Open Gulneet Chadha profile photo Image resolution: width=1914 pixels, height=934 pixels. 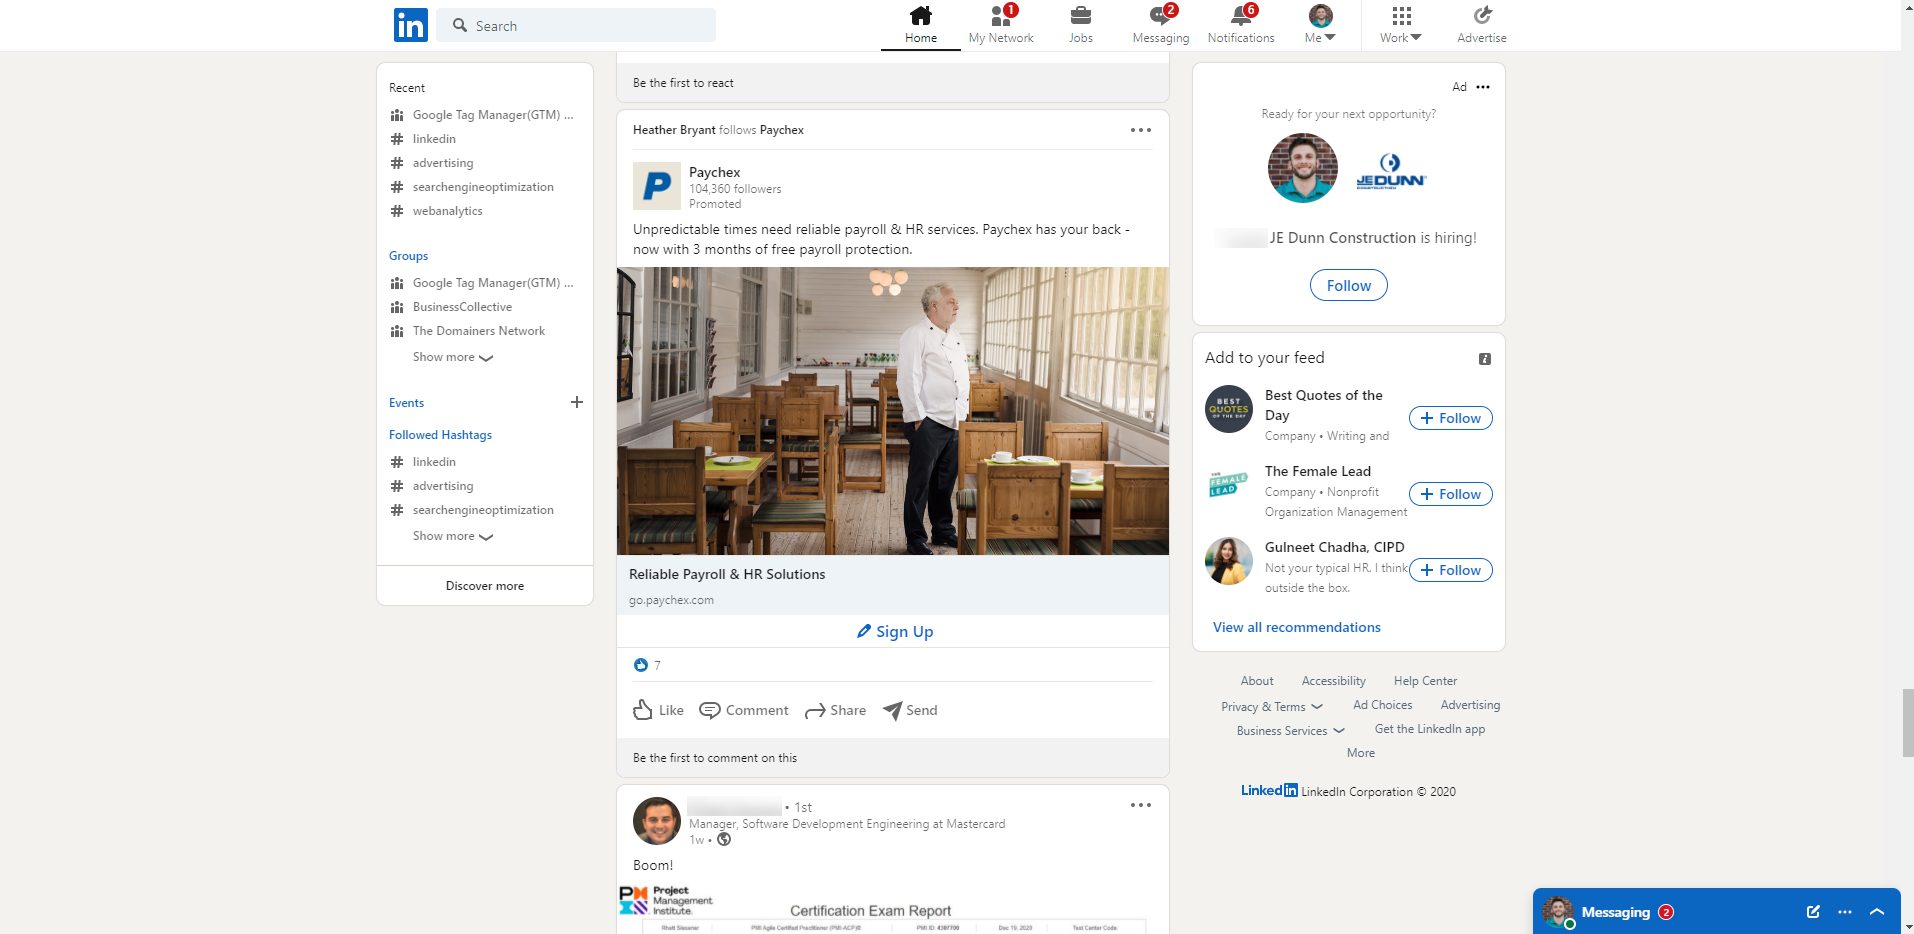pos(1228,561)
